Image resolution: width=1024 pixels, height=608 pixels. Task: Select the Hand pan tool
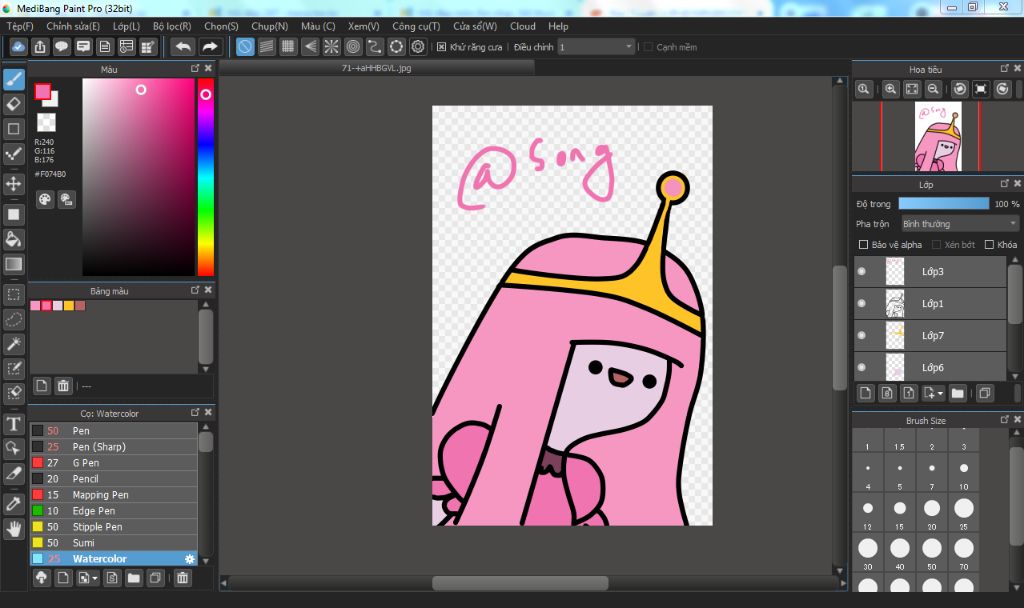point(14,528)
